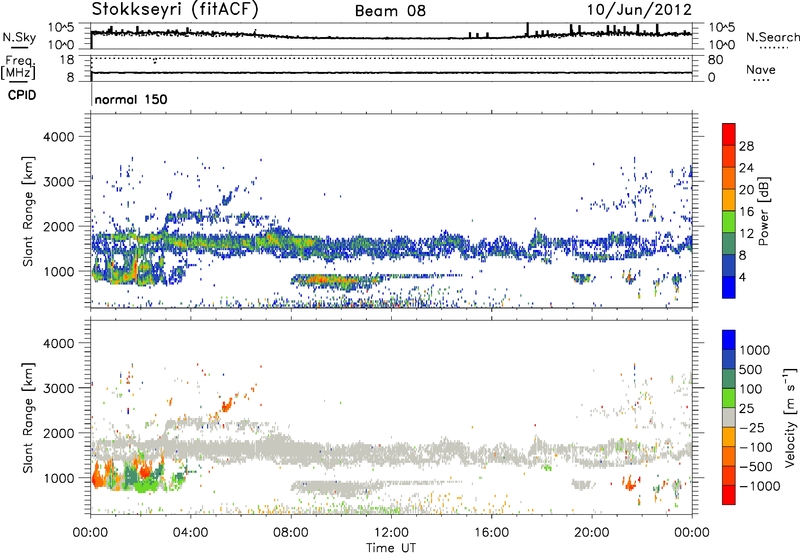Click the 12 value on Power colorbar
The height and width of the screenshot is (554, 800).
click(x=746, y=234)
